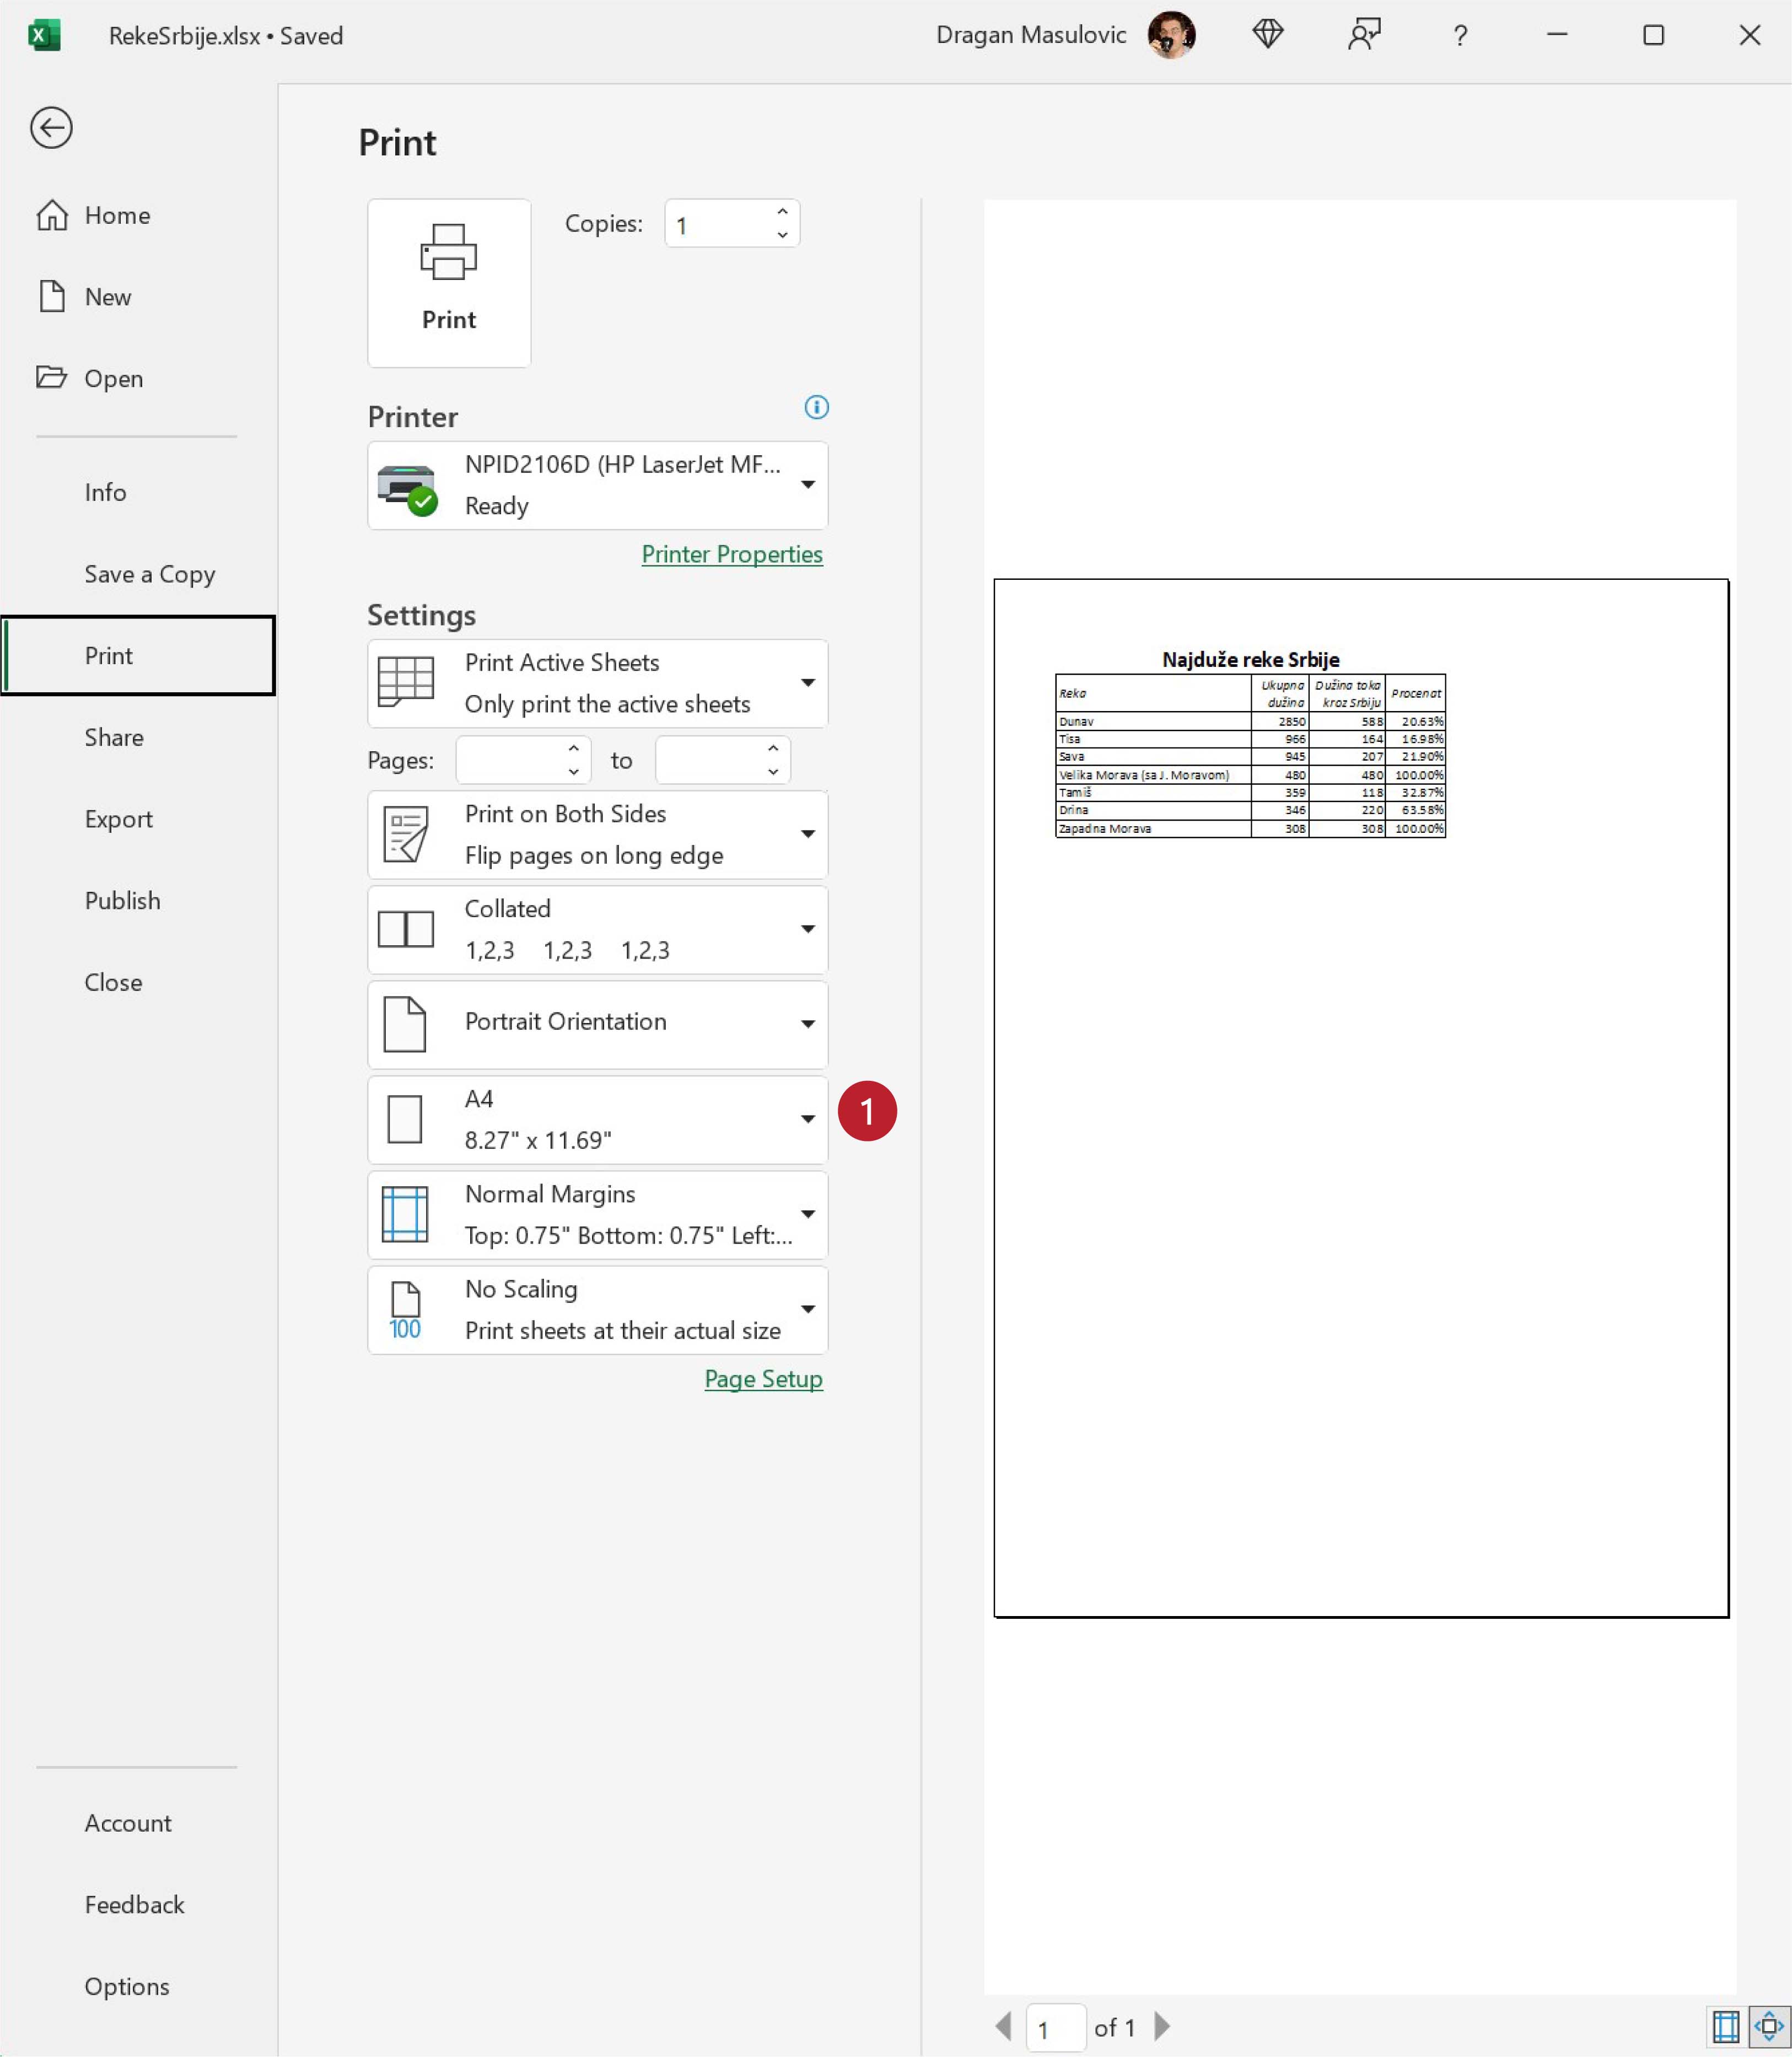Toggle Zoom to Page in the preview
This screenshot has height=2057, width=1792.
coord(1768,2026)
